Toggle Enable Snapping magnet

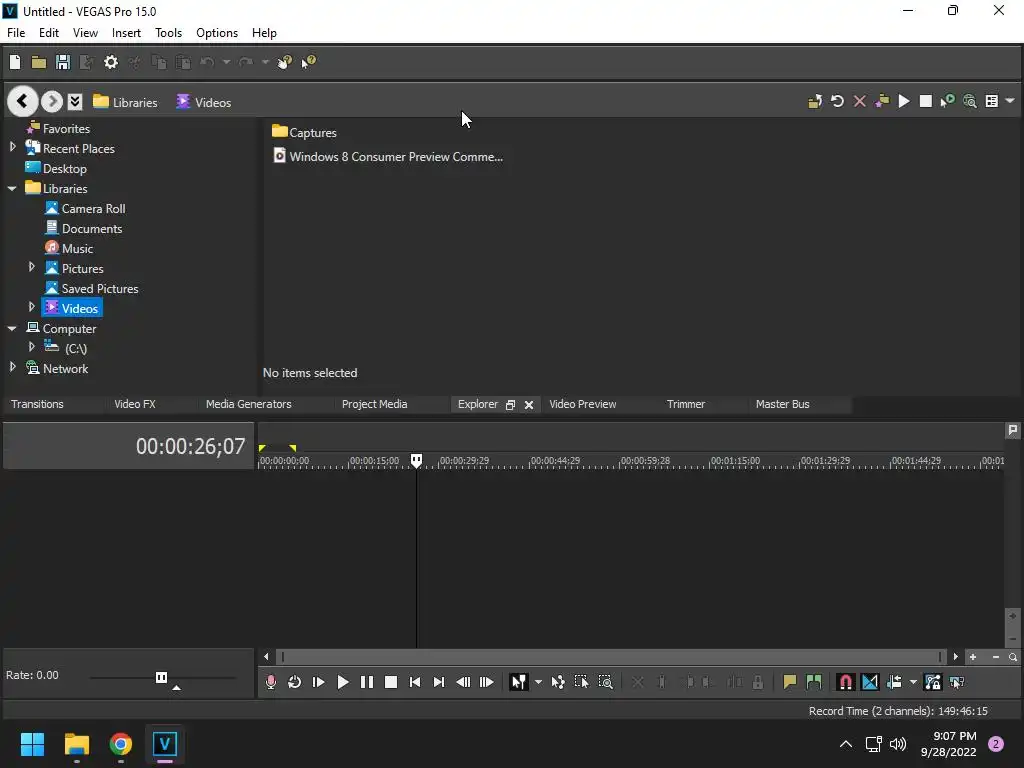[846, 682]
